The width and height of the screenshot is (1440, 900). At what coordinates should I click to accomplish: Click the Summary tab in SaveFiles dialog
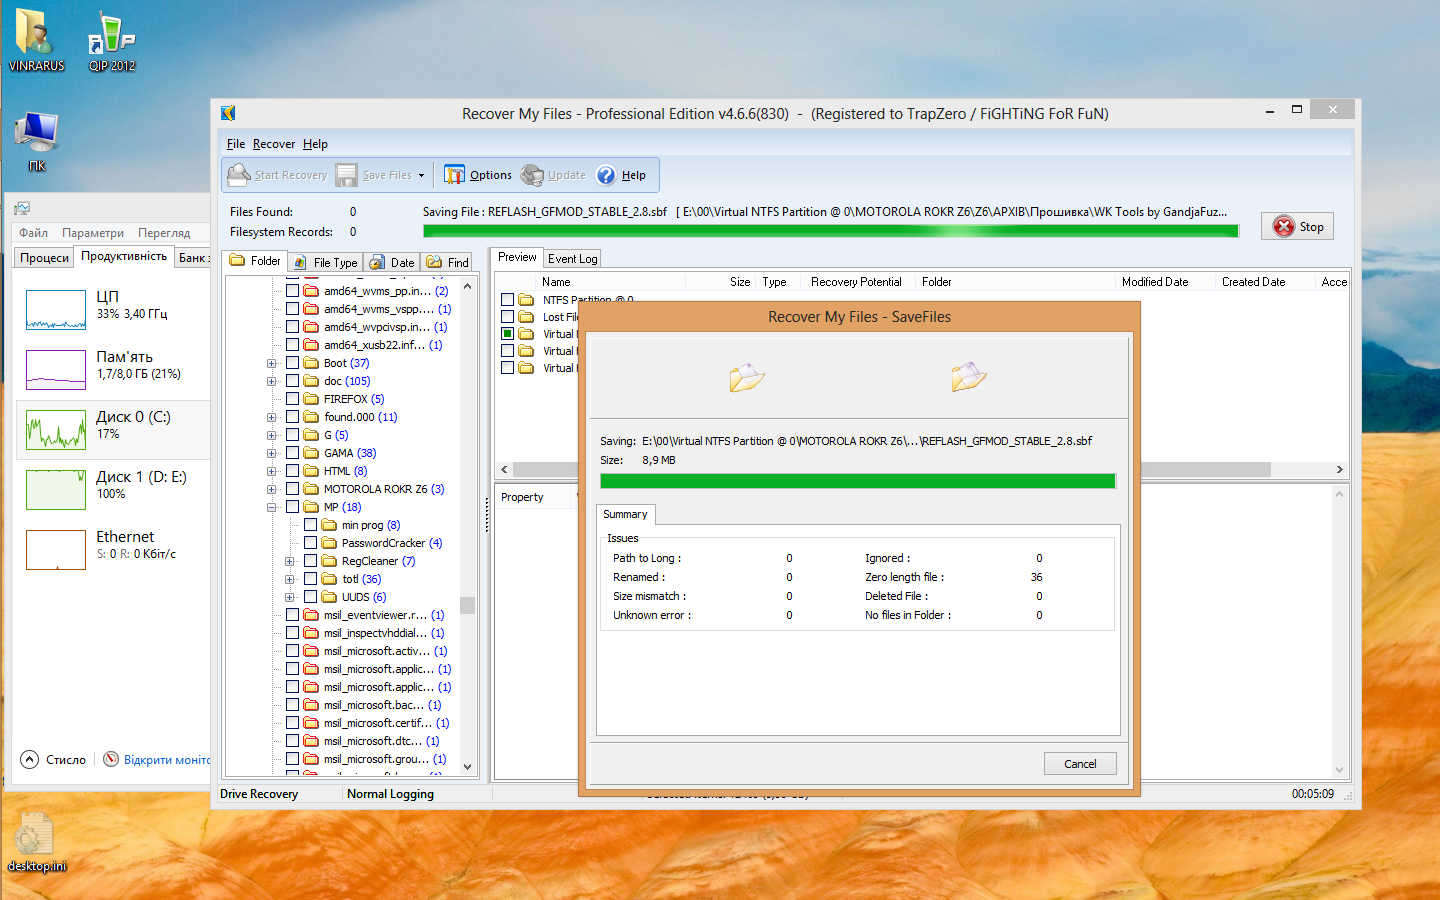point(625,514)
